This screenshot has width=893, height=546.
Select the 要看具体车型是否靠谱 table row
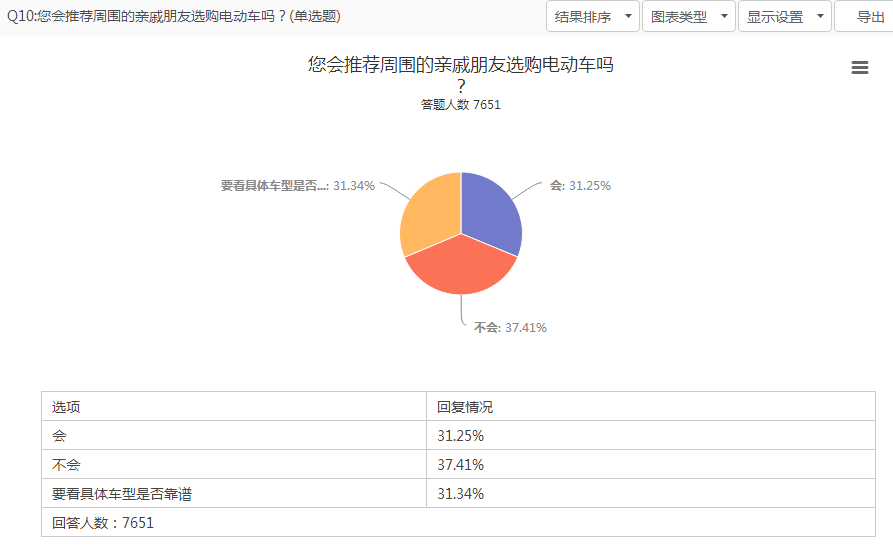tap(458, 494)
